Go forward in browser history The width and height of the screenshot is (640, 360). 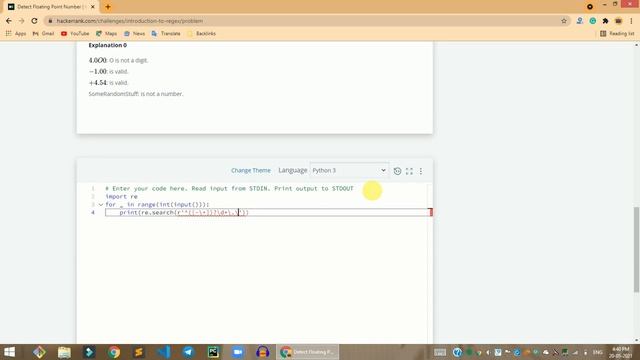click(22, 21)
